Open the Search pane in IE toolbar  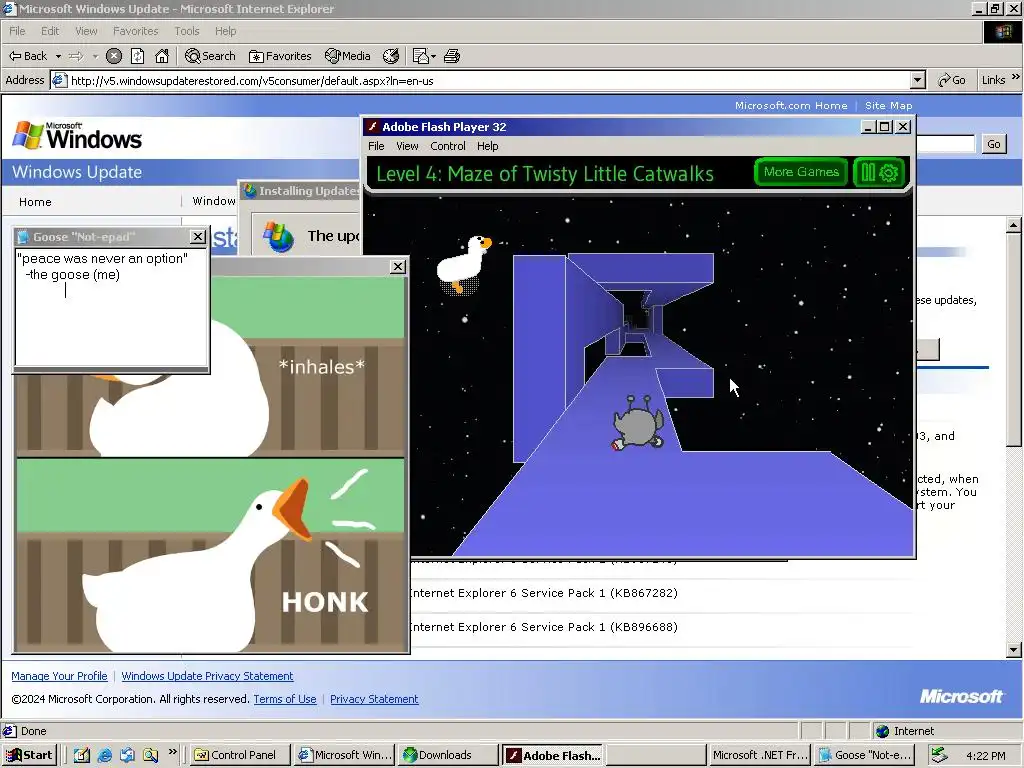(x=210, y=56)
